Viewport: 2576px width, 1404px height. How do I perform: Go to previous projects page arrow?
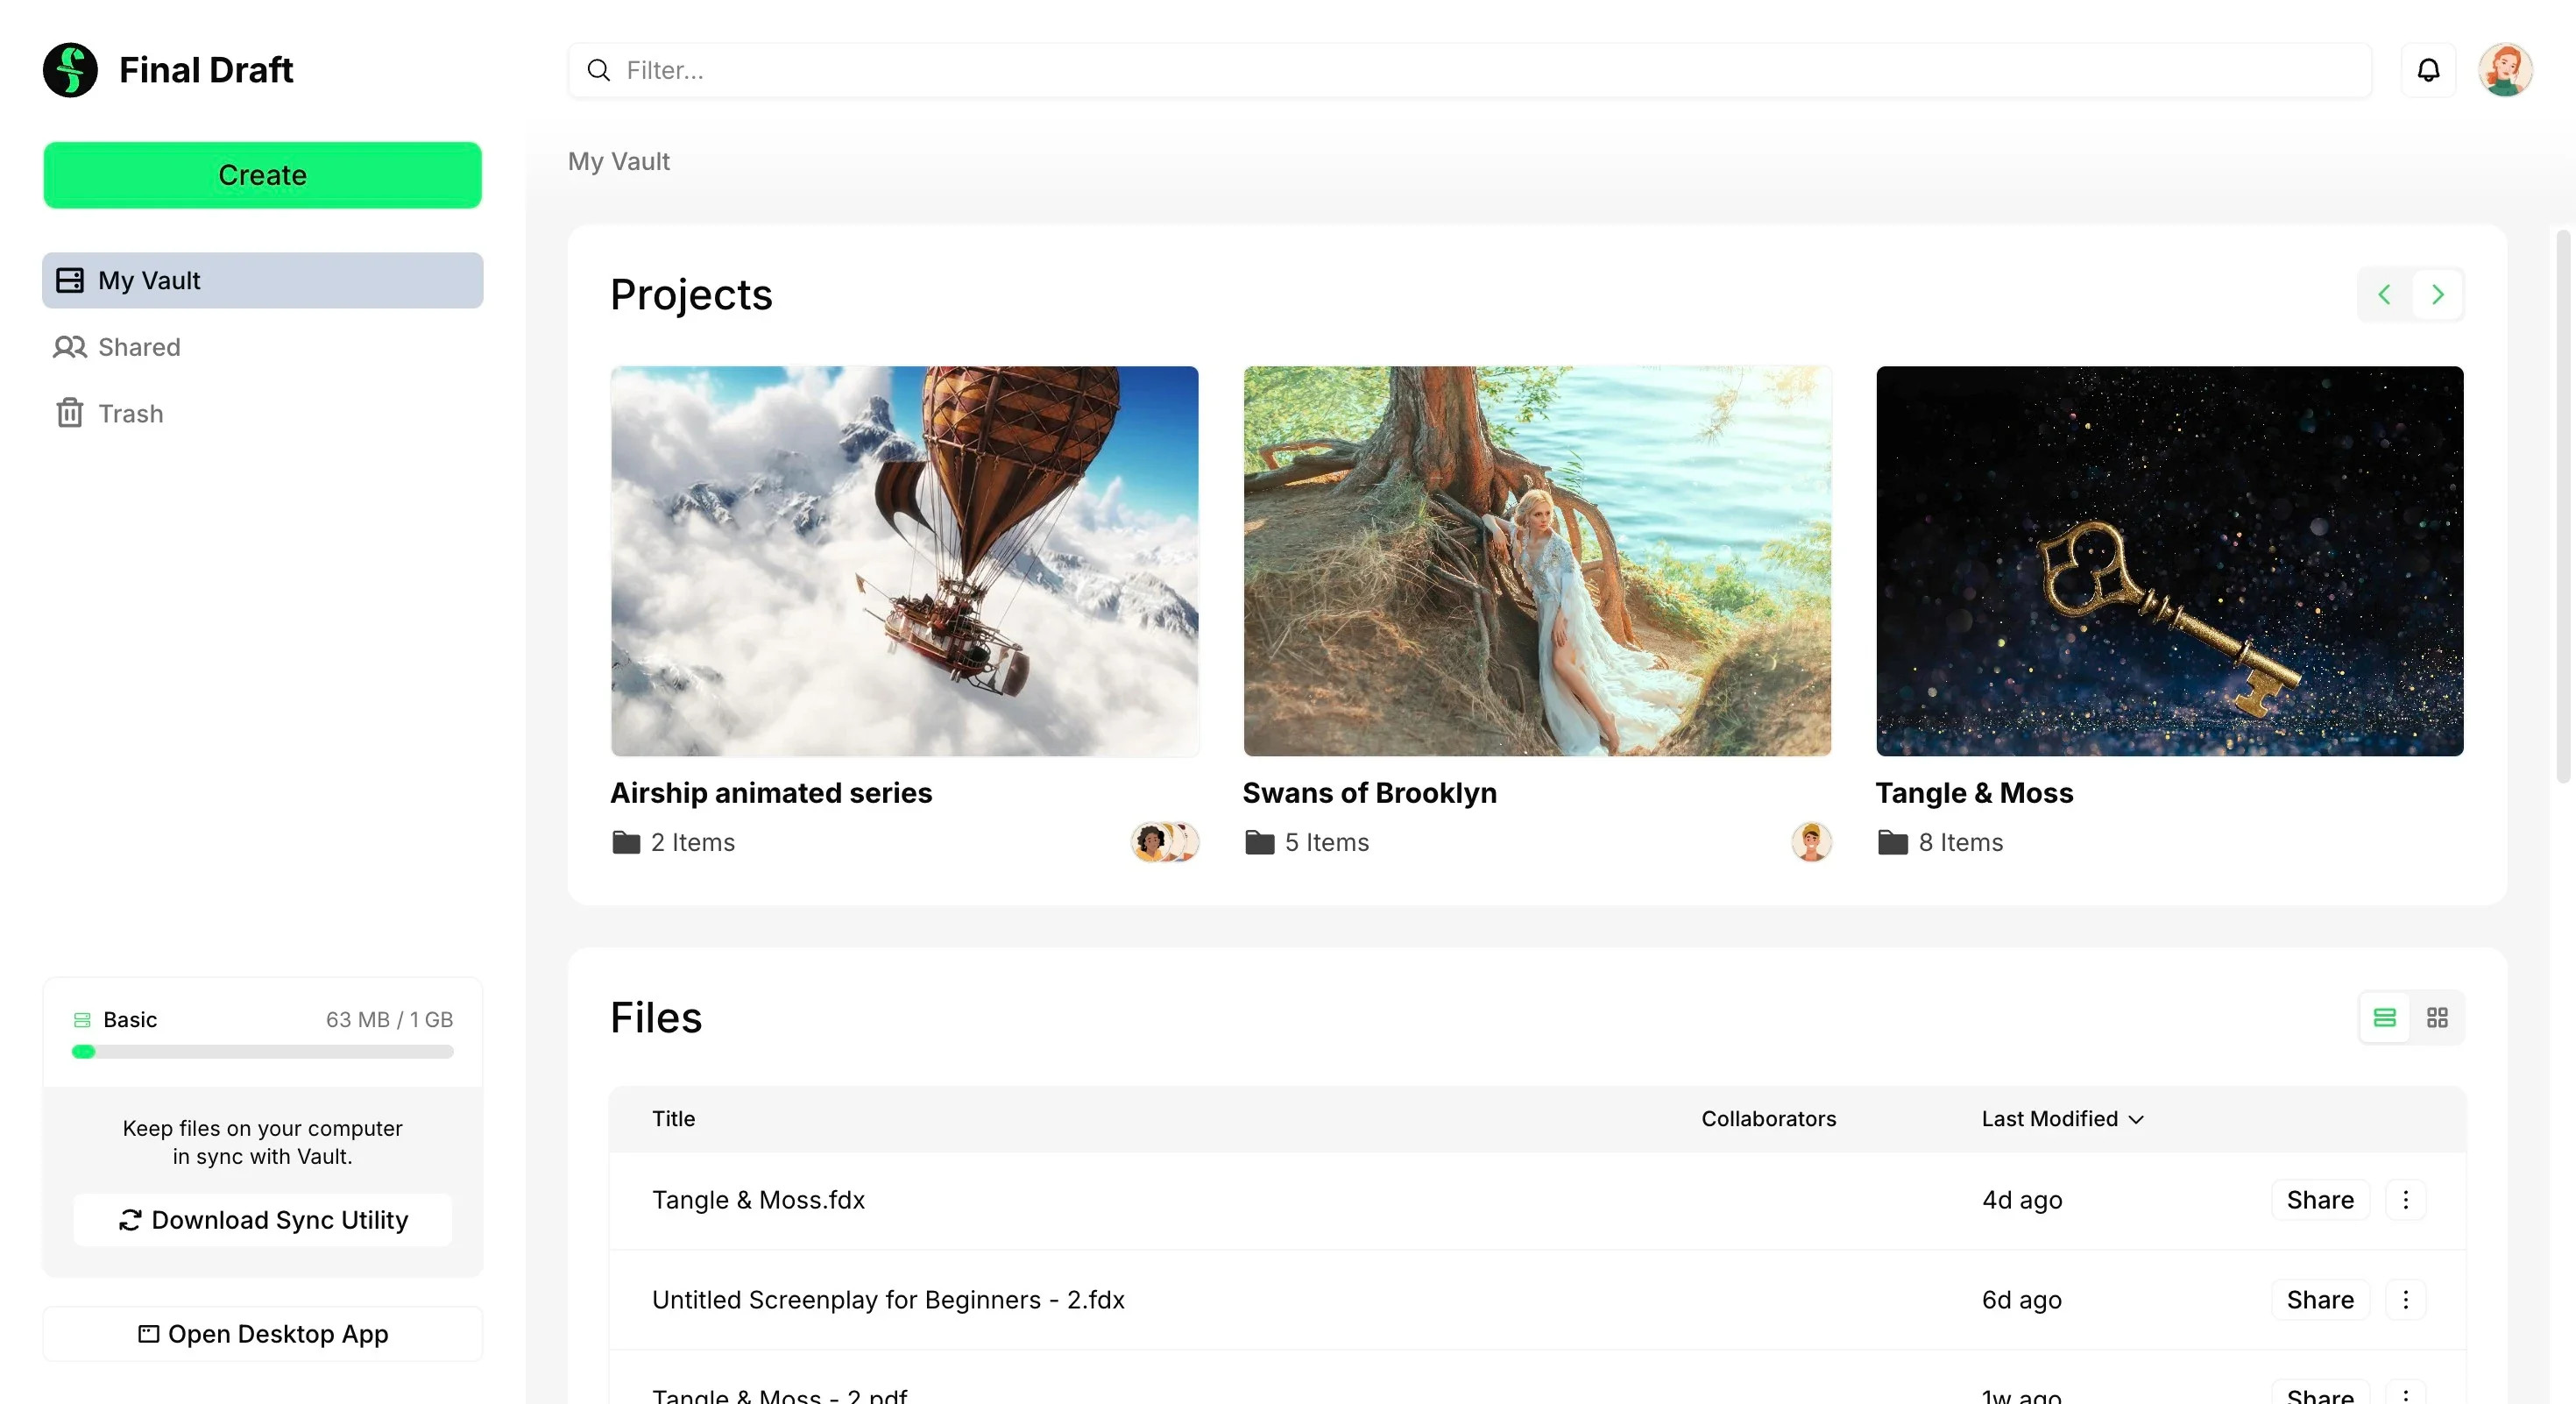2384,294
